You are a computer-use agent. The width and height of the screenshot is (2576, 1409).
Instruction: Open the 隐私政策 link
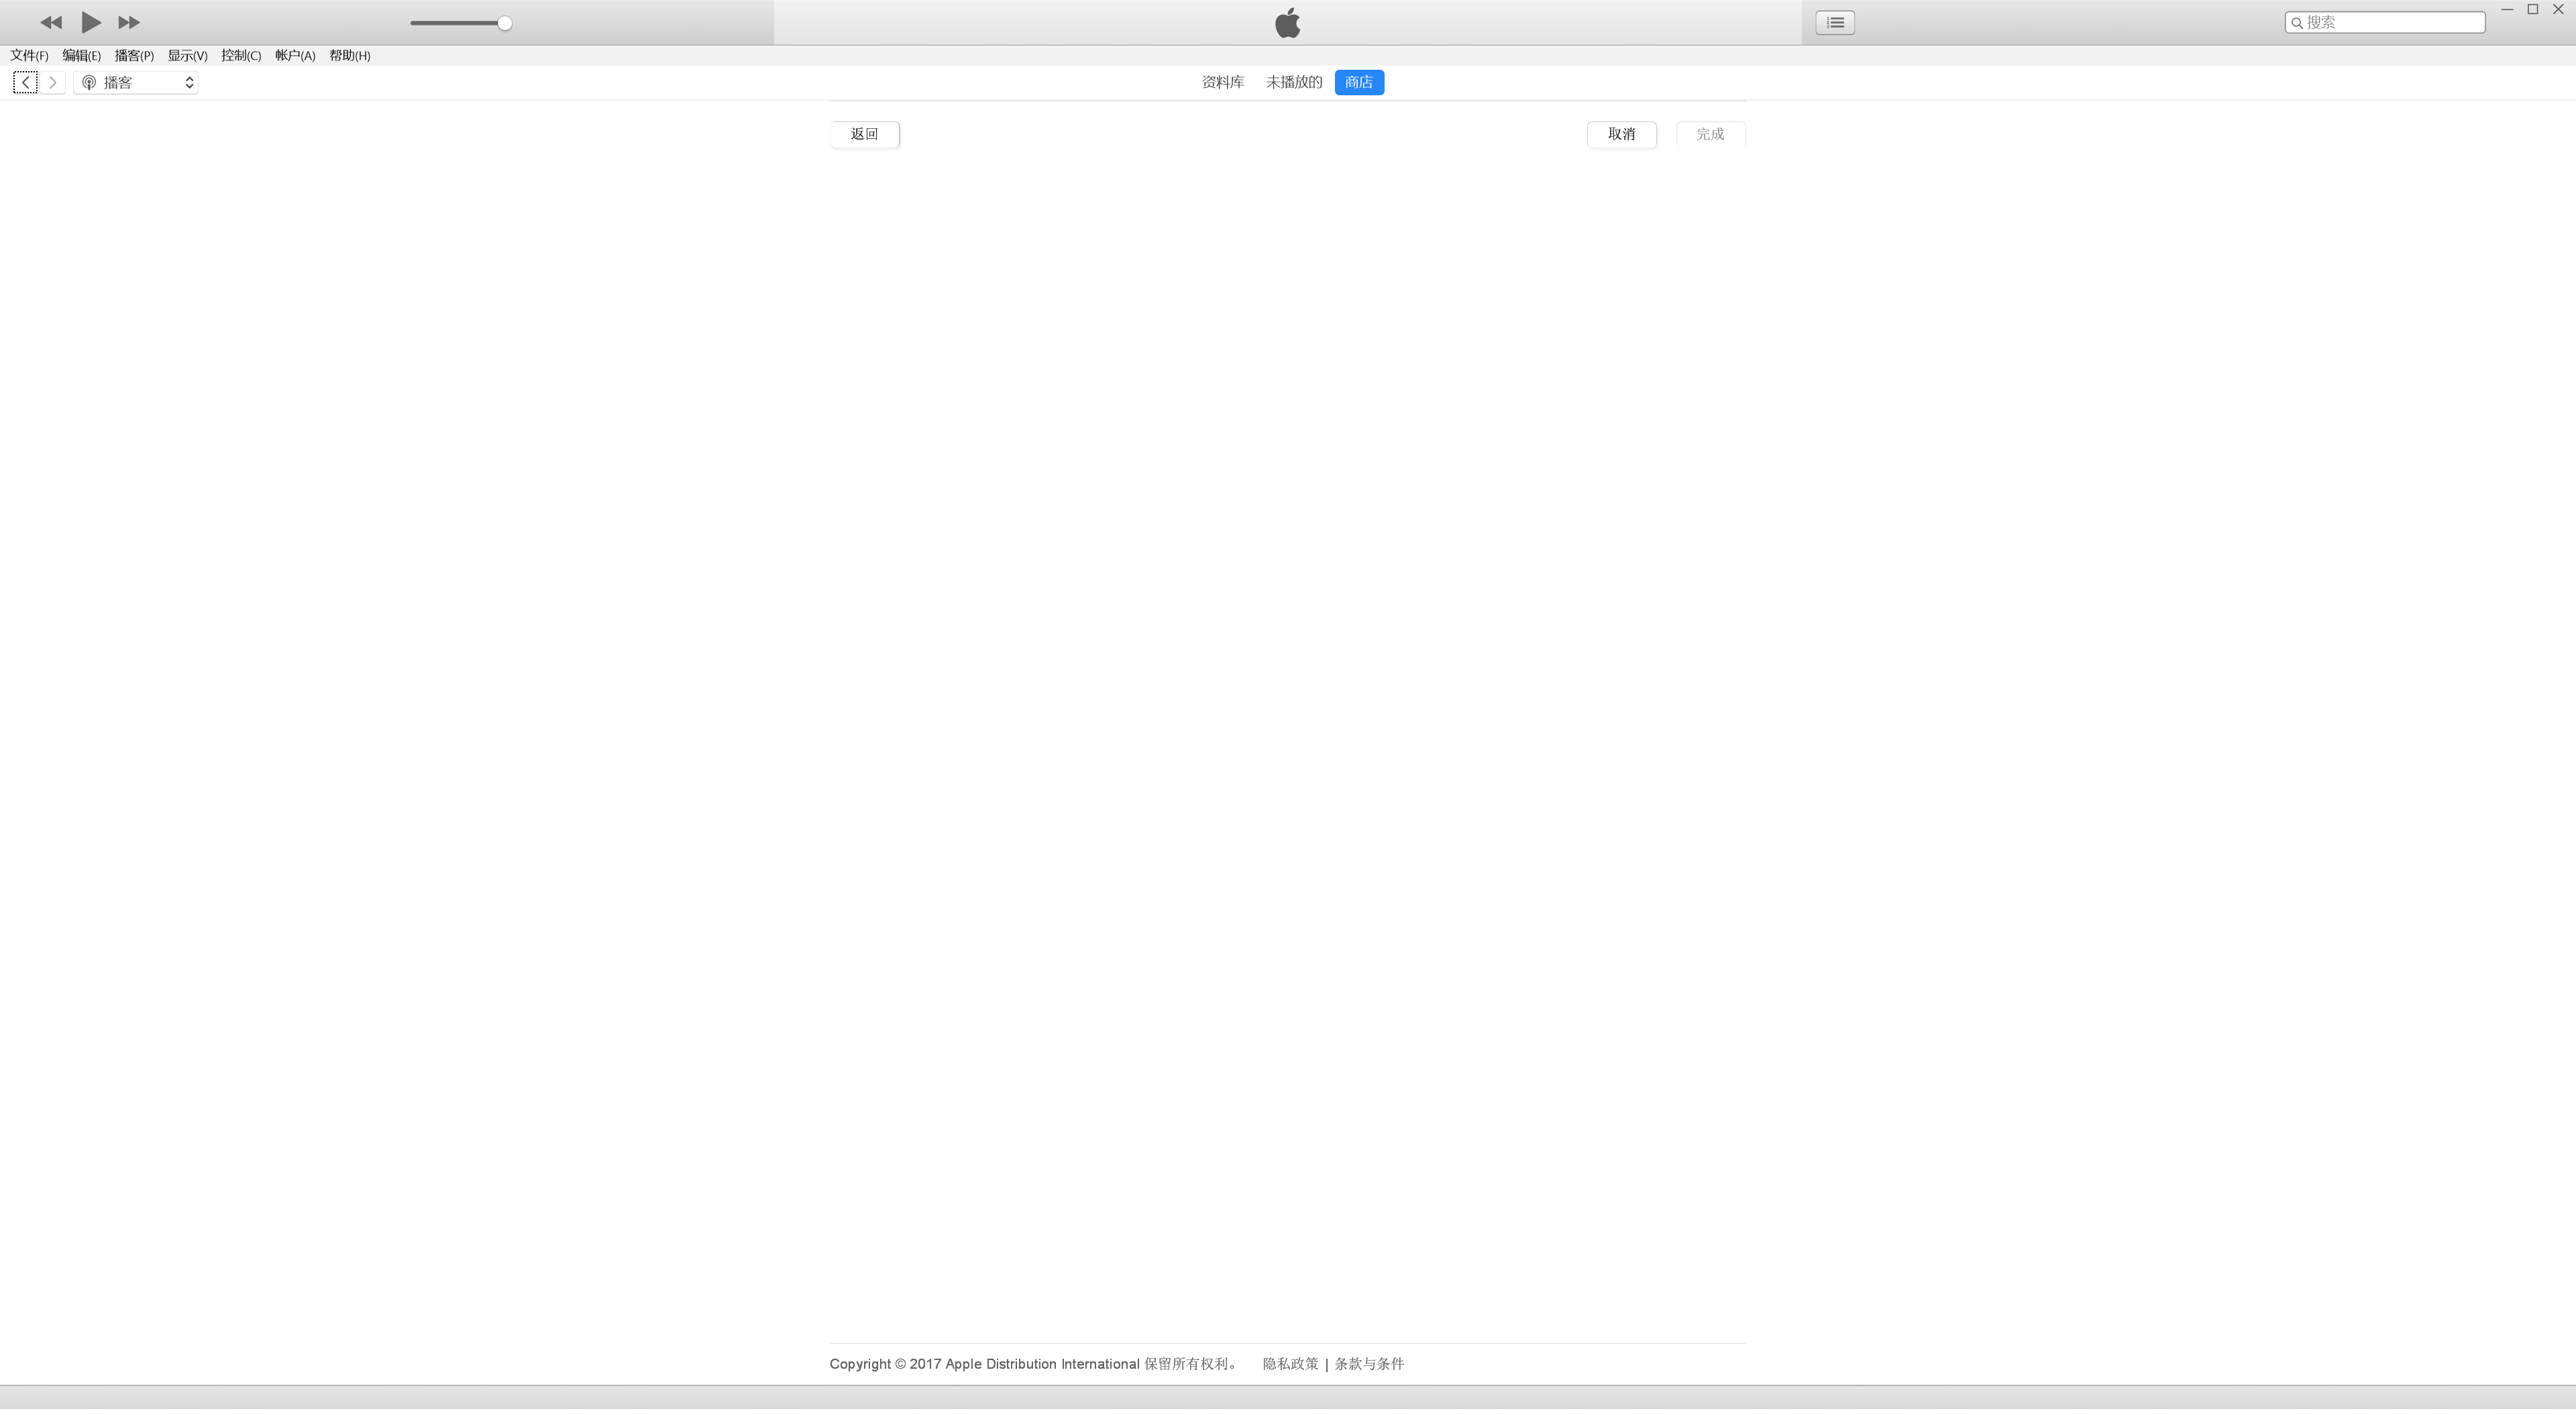1290,1364
